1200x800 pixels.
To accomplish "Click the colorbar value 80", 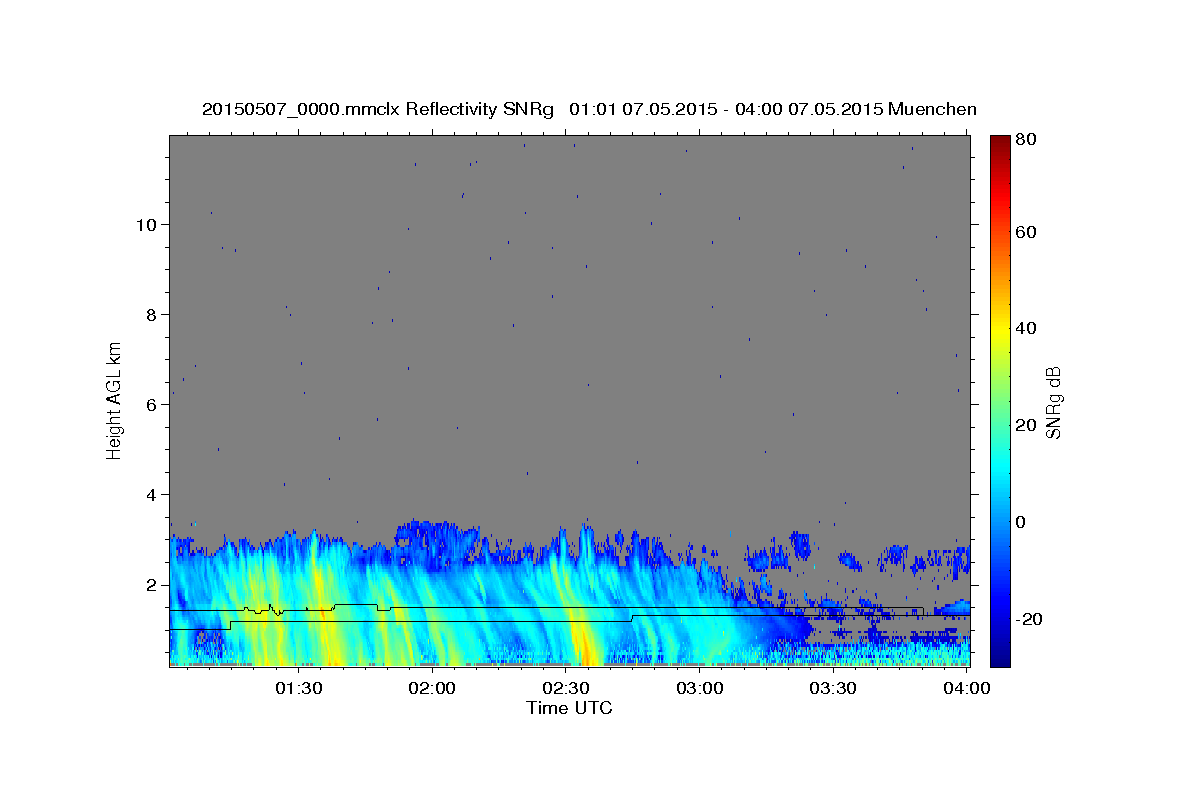I will tap(1025, 139).
